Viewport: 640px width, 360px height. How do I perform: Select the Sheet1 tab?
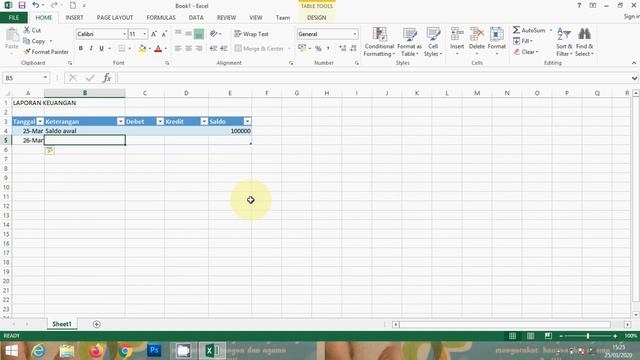pos(62,324)
